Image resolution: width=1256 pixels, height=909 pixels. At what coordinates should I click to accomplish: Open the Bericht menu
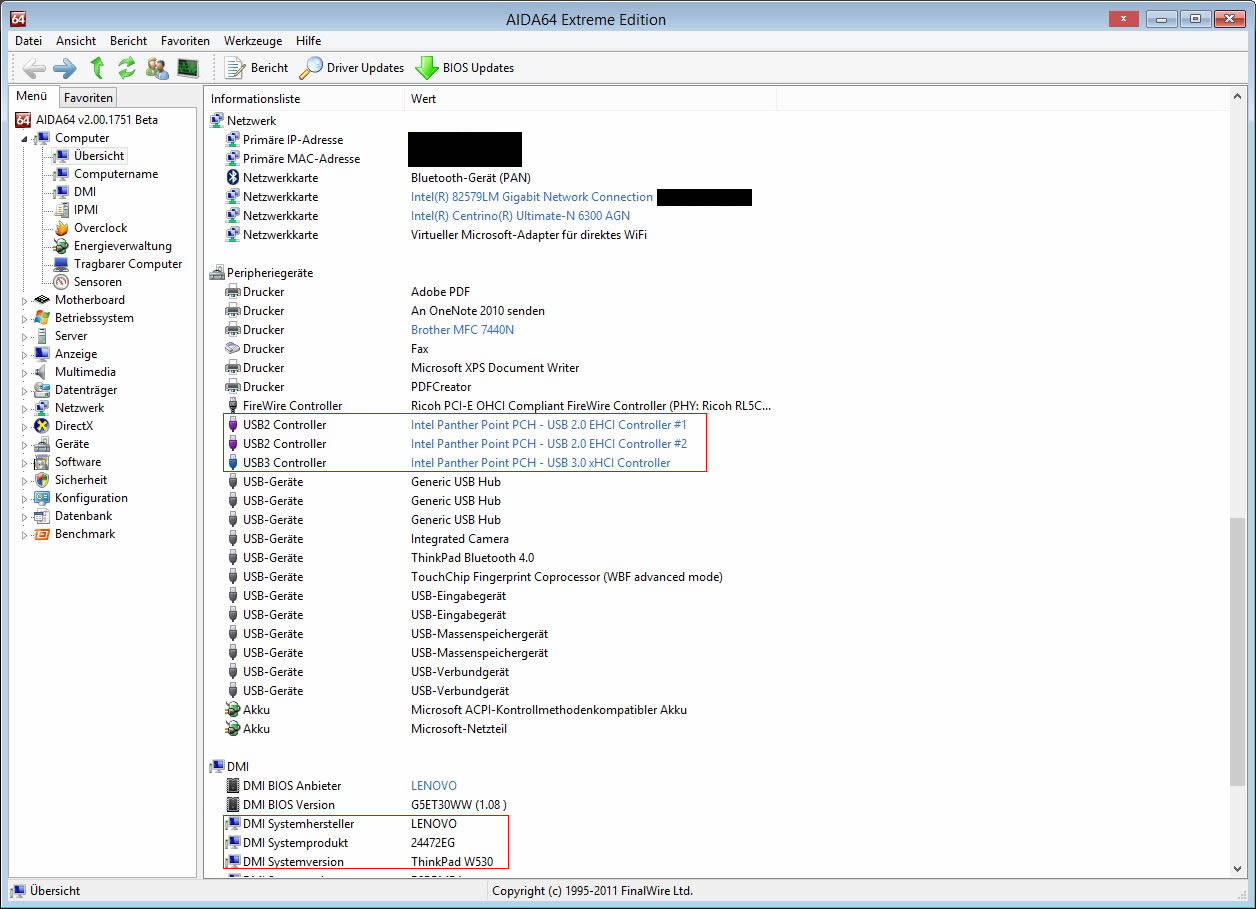point(128,41)
